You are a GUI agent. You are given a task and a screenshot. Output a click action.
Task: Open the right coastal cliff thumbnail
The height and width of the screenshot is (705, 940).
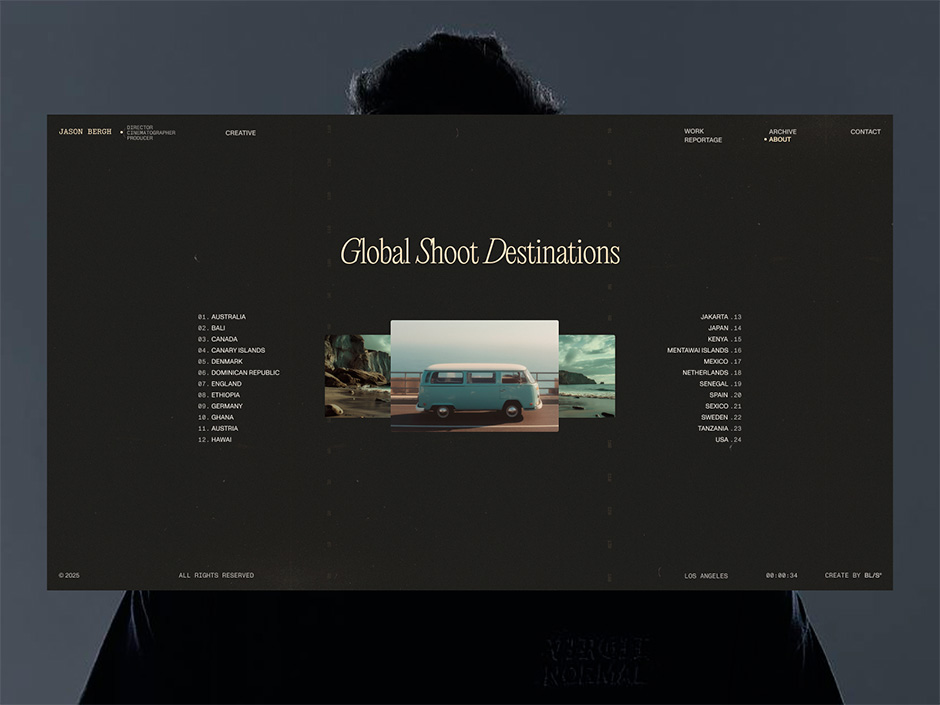click(587, 376)
